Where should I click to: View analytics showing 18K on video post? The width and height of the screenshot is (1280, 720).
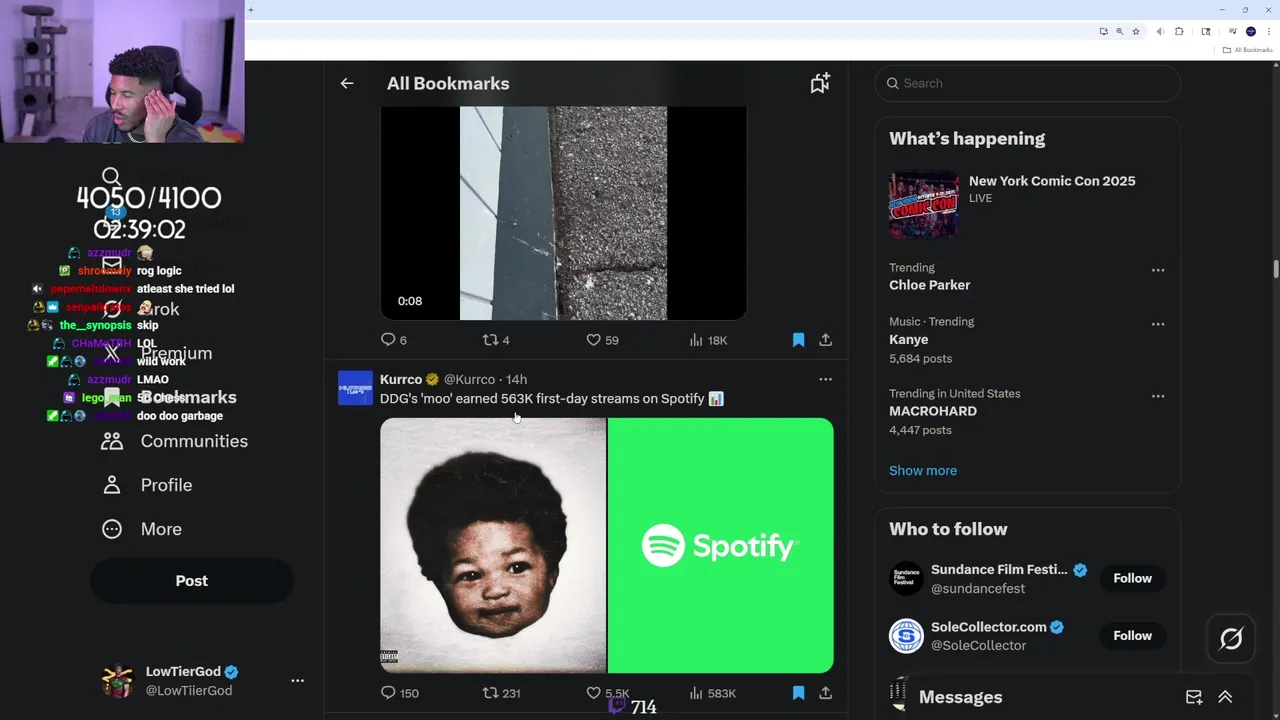click(708, 340)
